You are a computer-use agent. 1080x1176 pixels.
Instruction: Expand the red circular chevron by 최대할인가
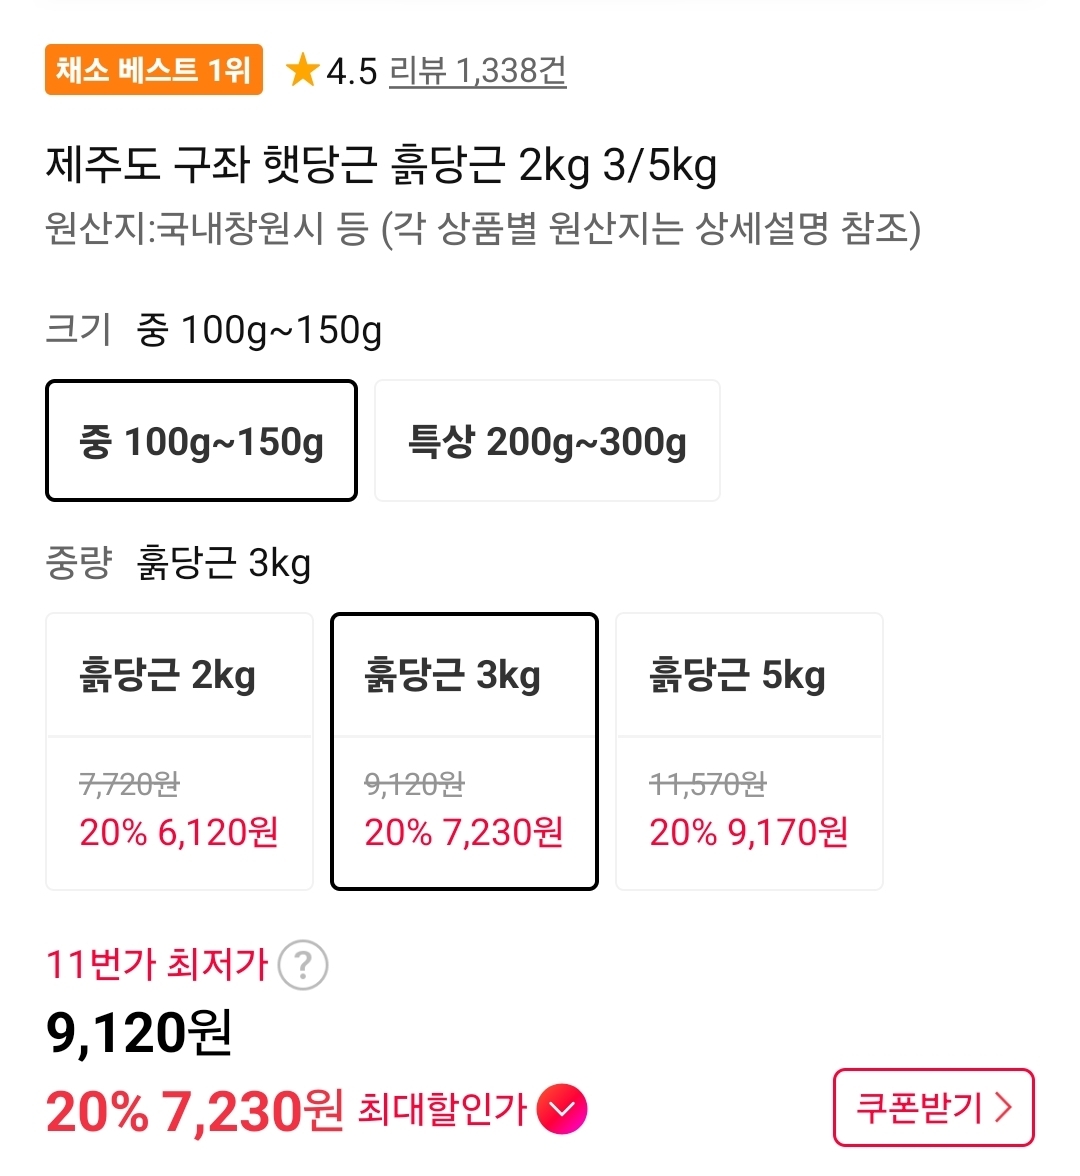(x=562, y=1109)
